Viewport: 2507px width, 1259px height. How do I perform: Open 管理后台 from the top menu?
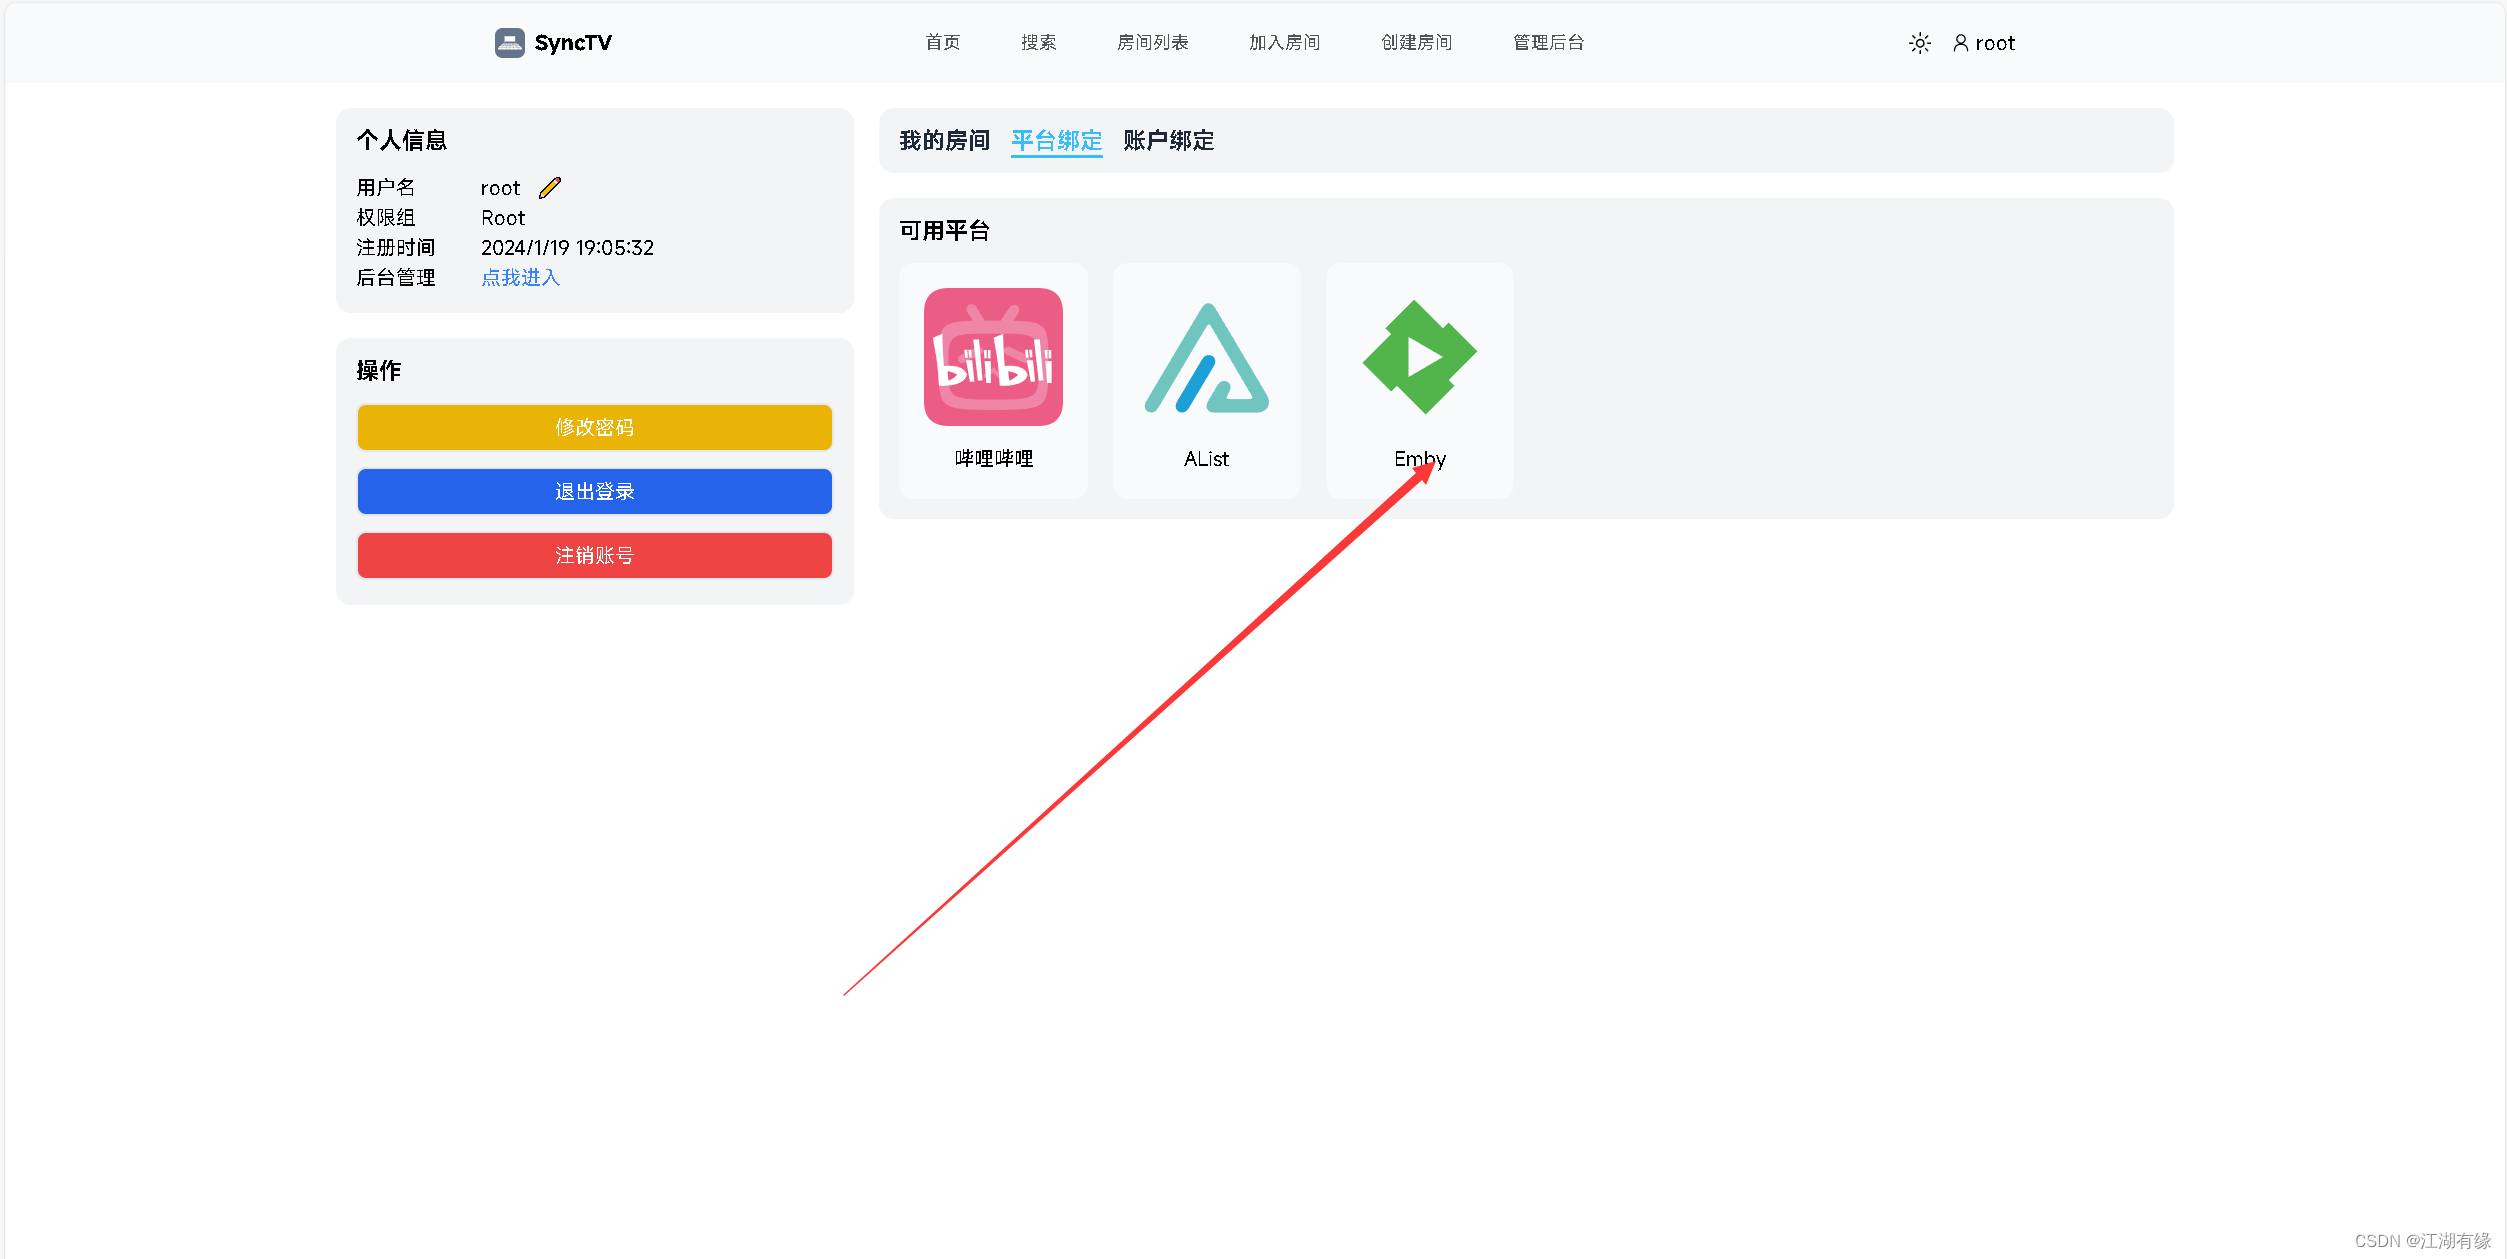pos(1546,42)
